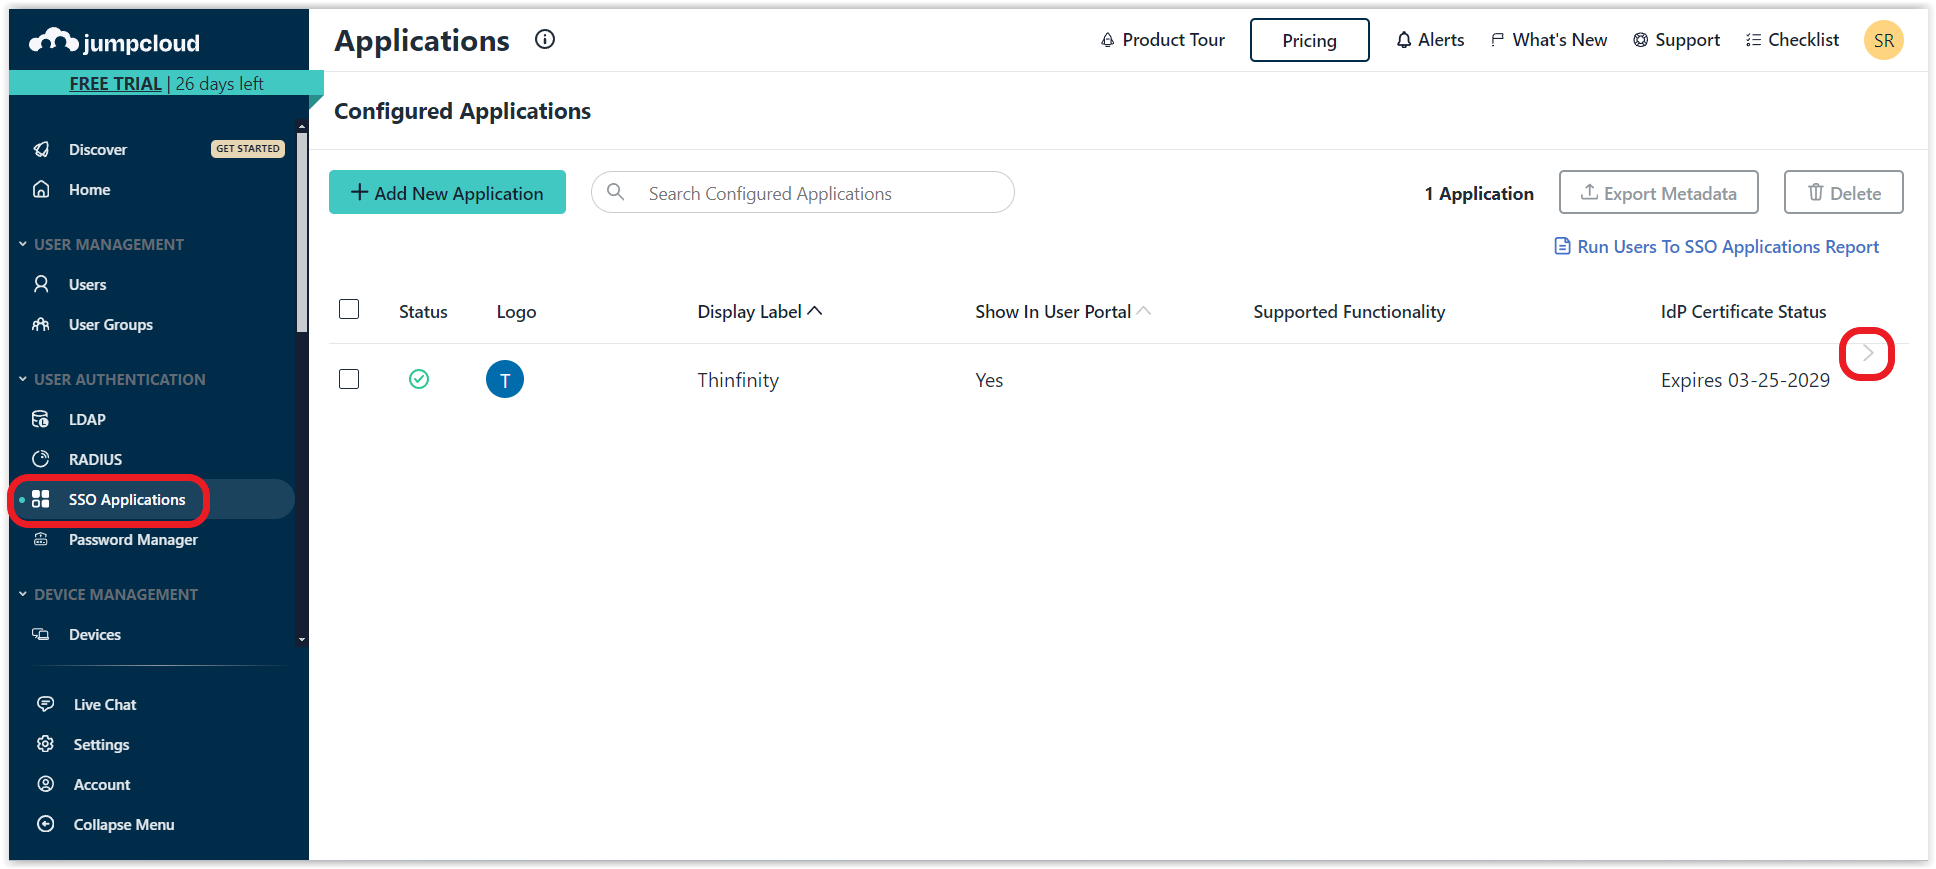Click the Thinfinity display label

[x=738, y=380]
